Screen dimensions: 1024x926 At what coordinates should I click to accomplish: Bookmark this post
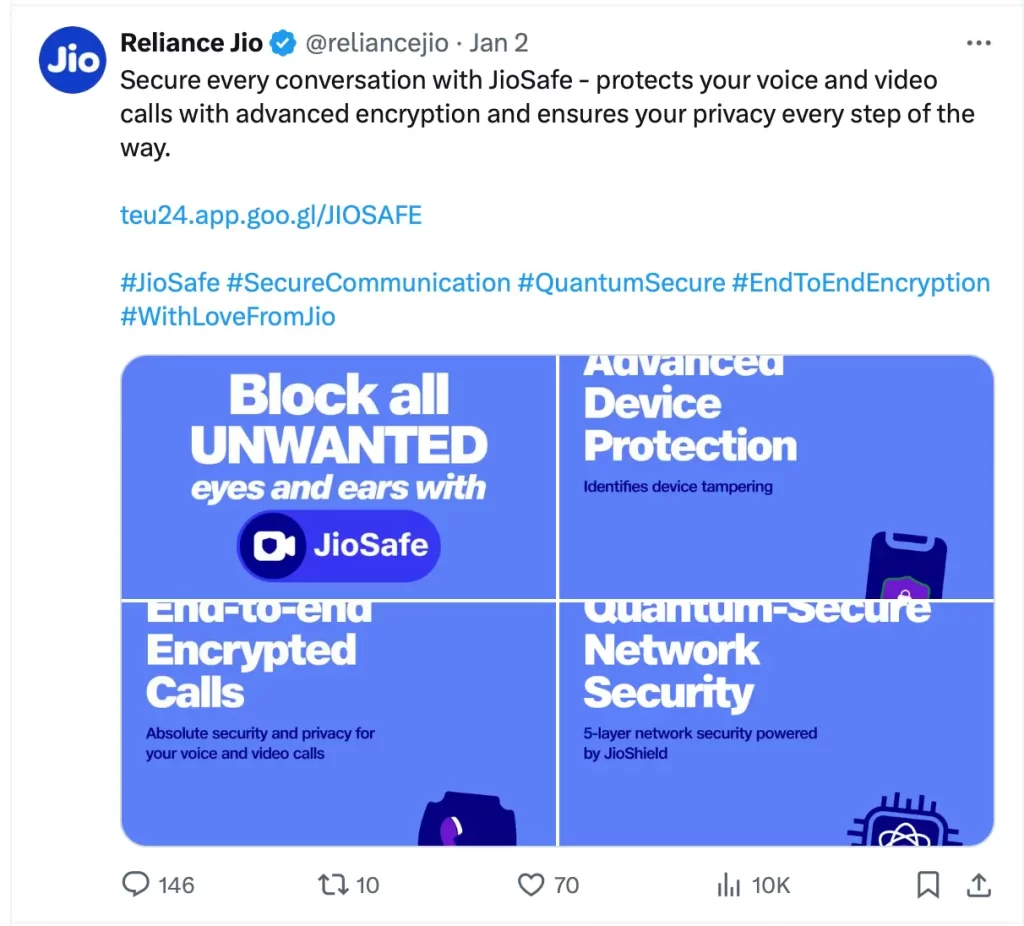point(928,884)
